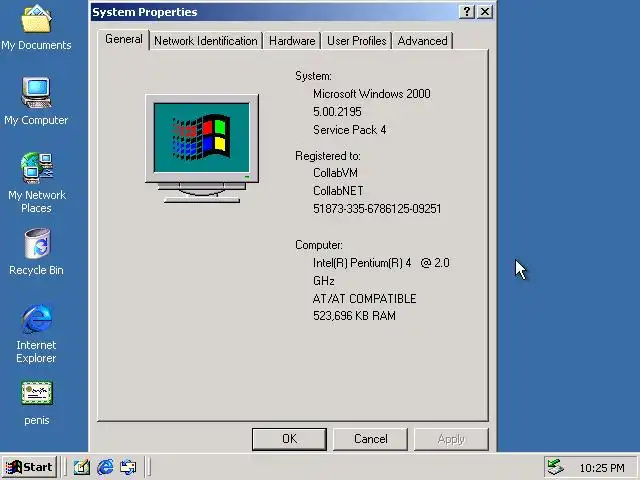This screenshot has height=480, width=640.
Task: Click the Windows monitor logo image
Action: [202, 149]
